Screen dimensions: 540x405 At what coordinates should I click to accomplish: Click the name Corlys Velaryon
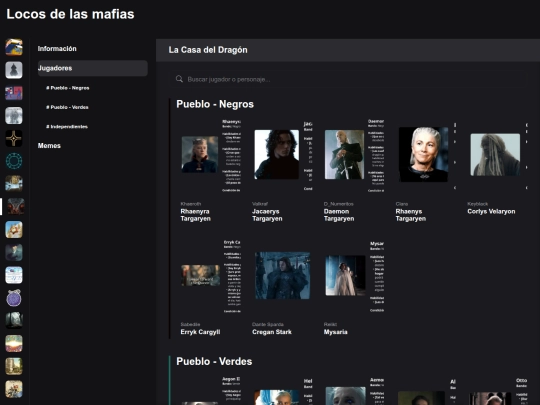[491, 211]
